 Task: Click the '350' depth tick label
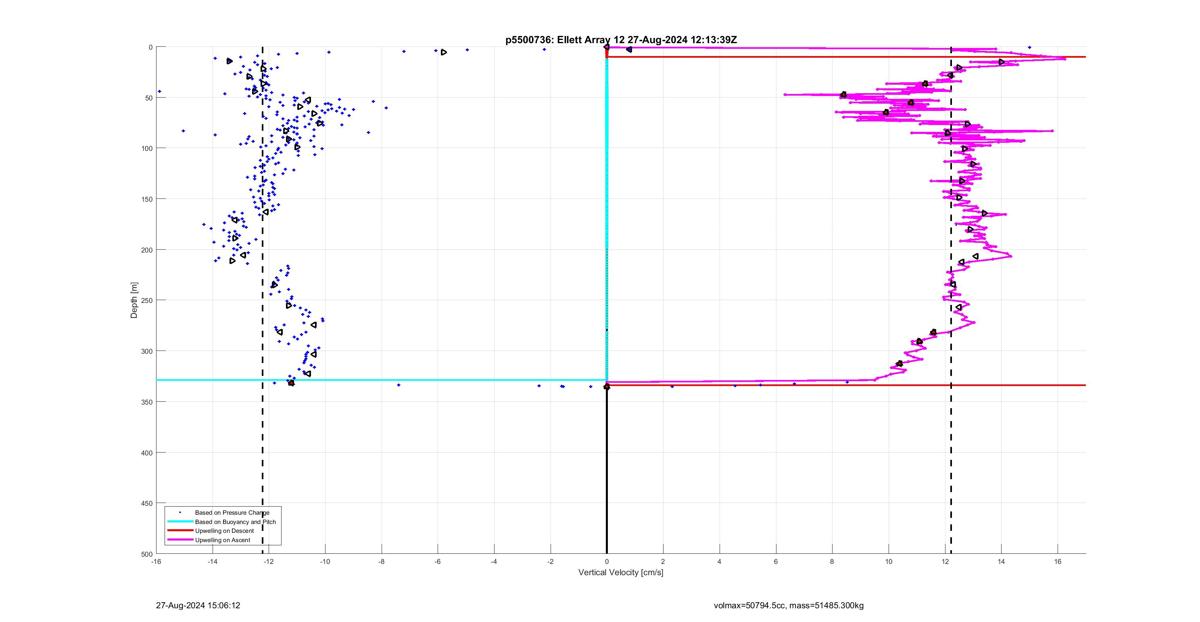coord(146,402)
